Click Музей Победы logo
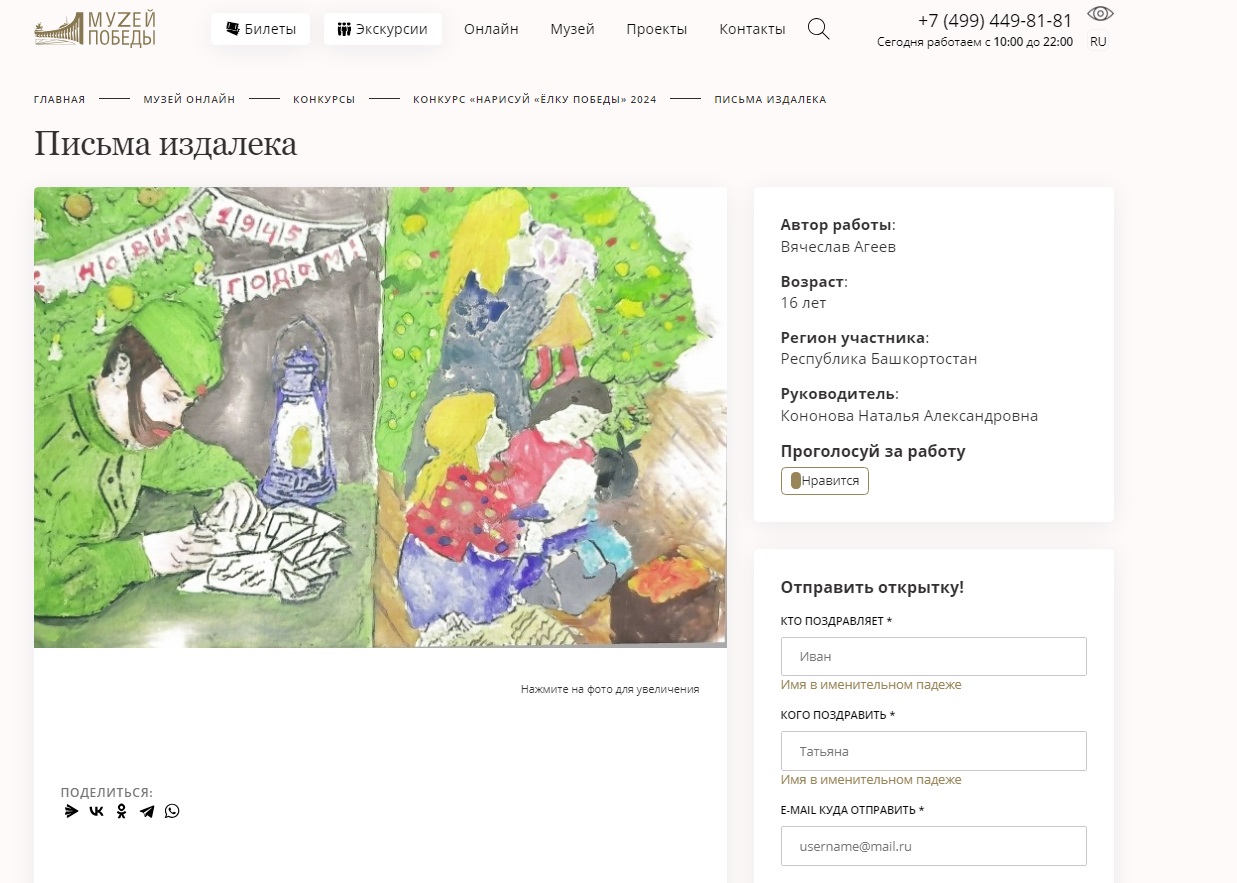Screen dimensions: 1237x883 click(95, 29)
